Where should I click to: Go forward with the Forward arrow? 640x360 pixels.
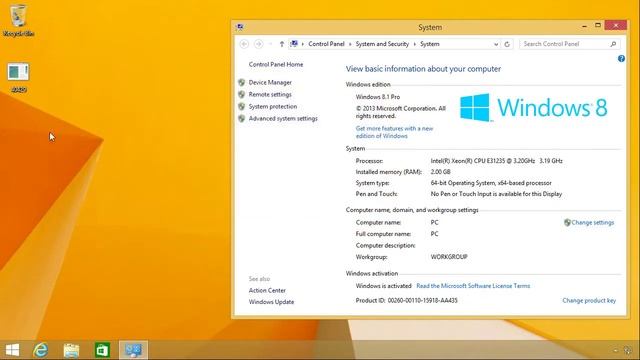pyautogui.click(x=258, y=44)
